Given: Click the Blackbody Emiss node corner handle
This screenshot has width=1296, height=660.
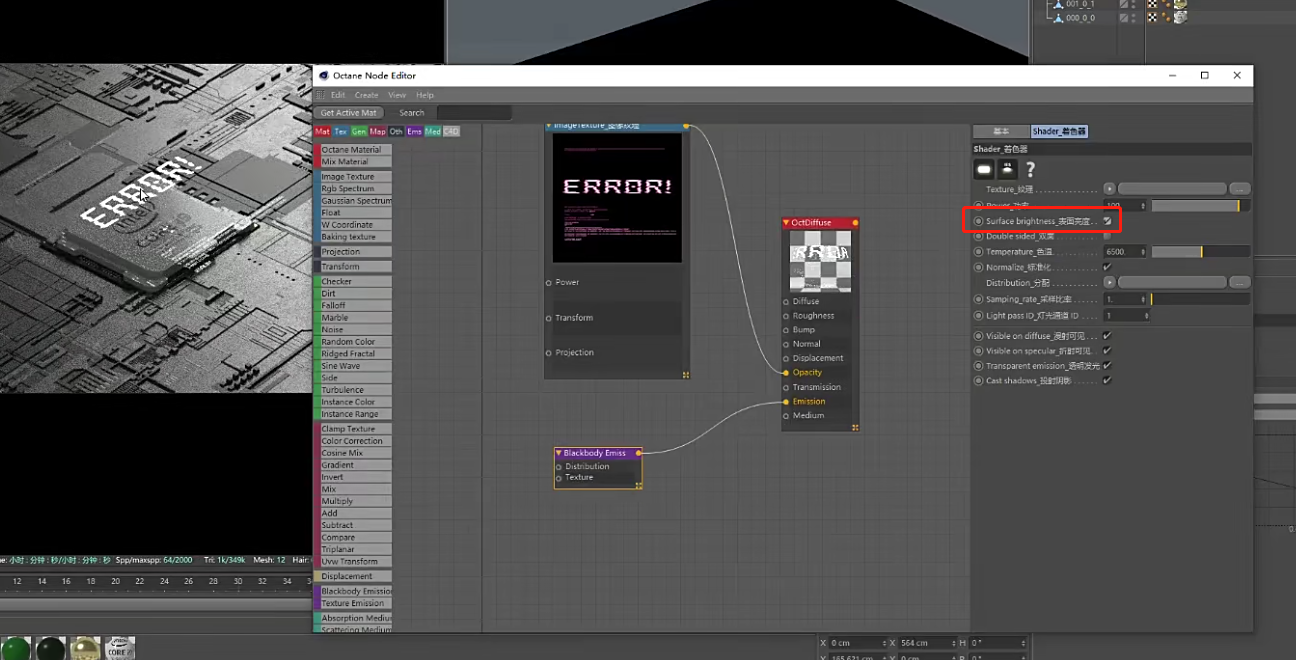Looking at the screenshot, I should [x=638, y=485].
